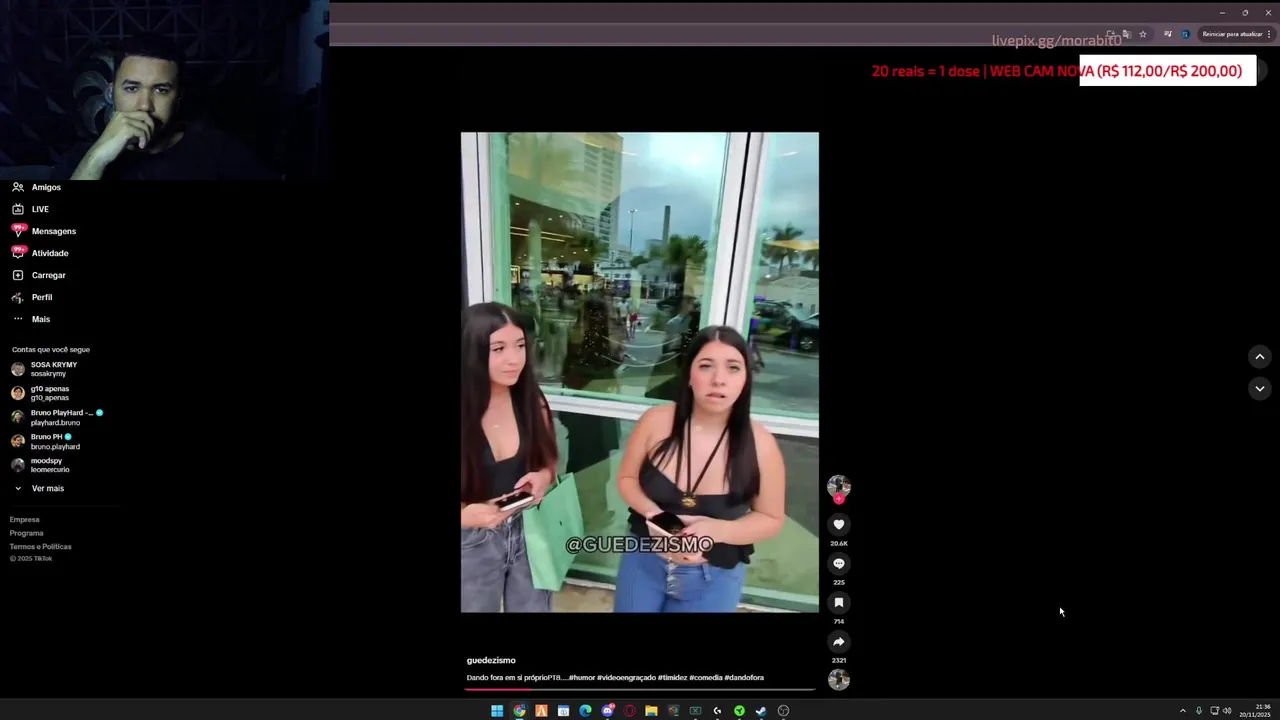Seek in the video progress bar
Viewport: 1280px width, 720px height.
point(640,688)
